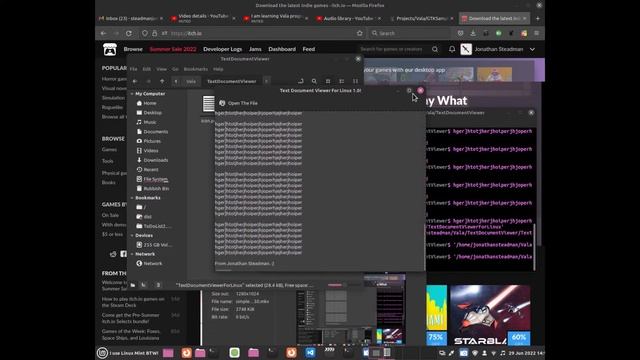The height and width of the screenshot is (360, 640).
Task: Click the itch.io search magnifier icon
Action: 435,49
